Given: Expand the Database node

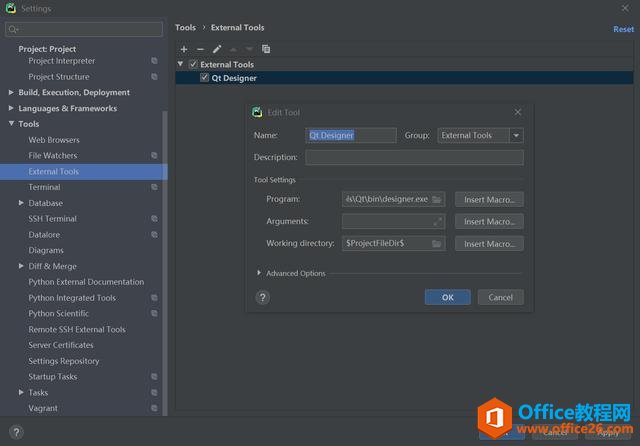Looking at the screenshot, I should pyautogui.click(x=21, y=202).
